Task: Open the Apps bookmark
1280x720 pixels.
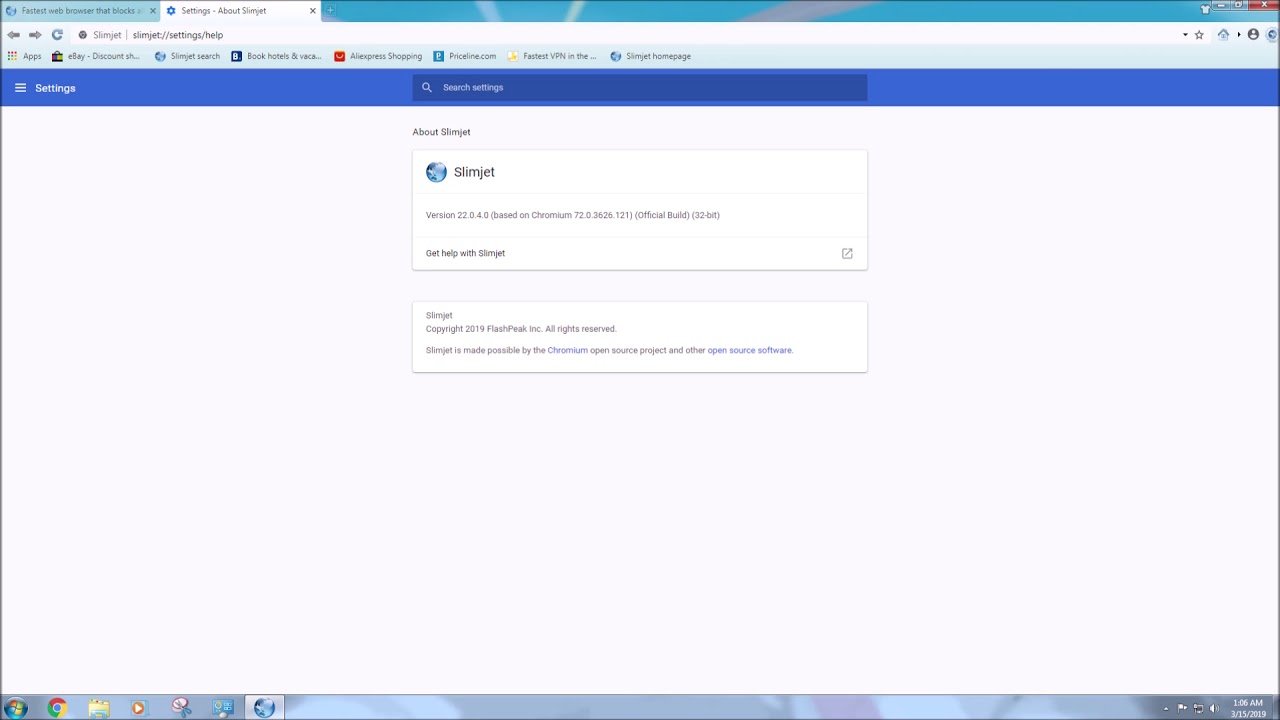Action: click(x=24, y=56)
